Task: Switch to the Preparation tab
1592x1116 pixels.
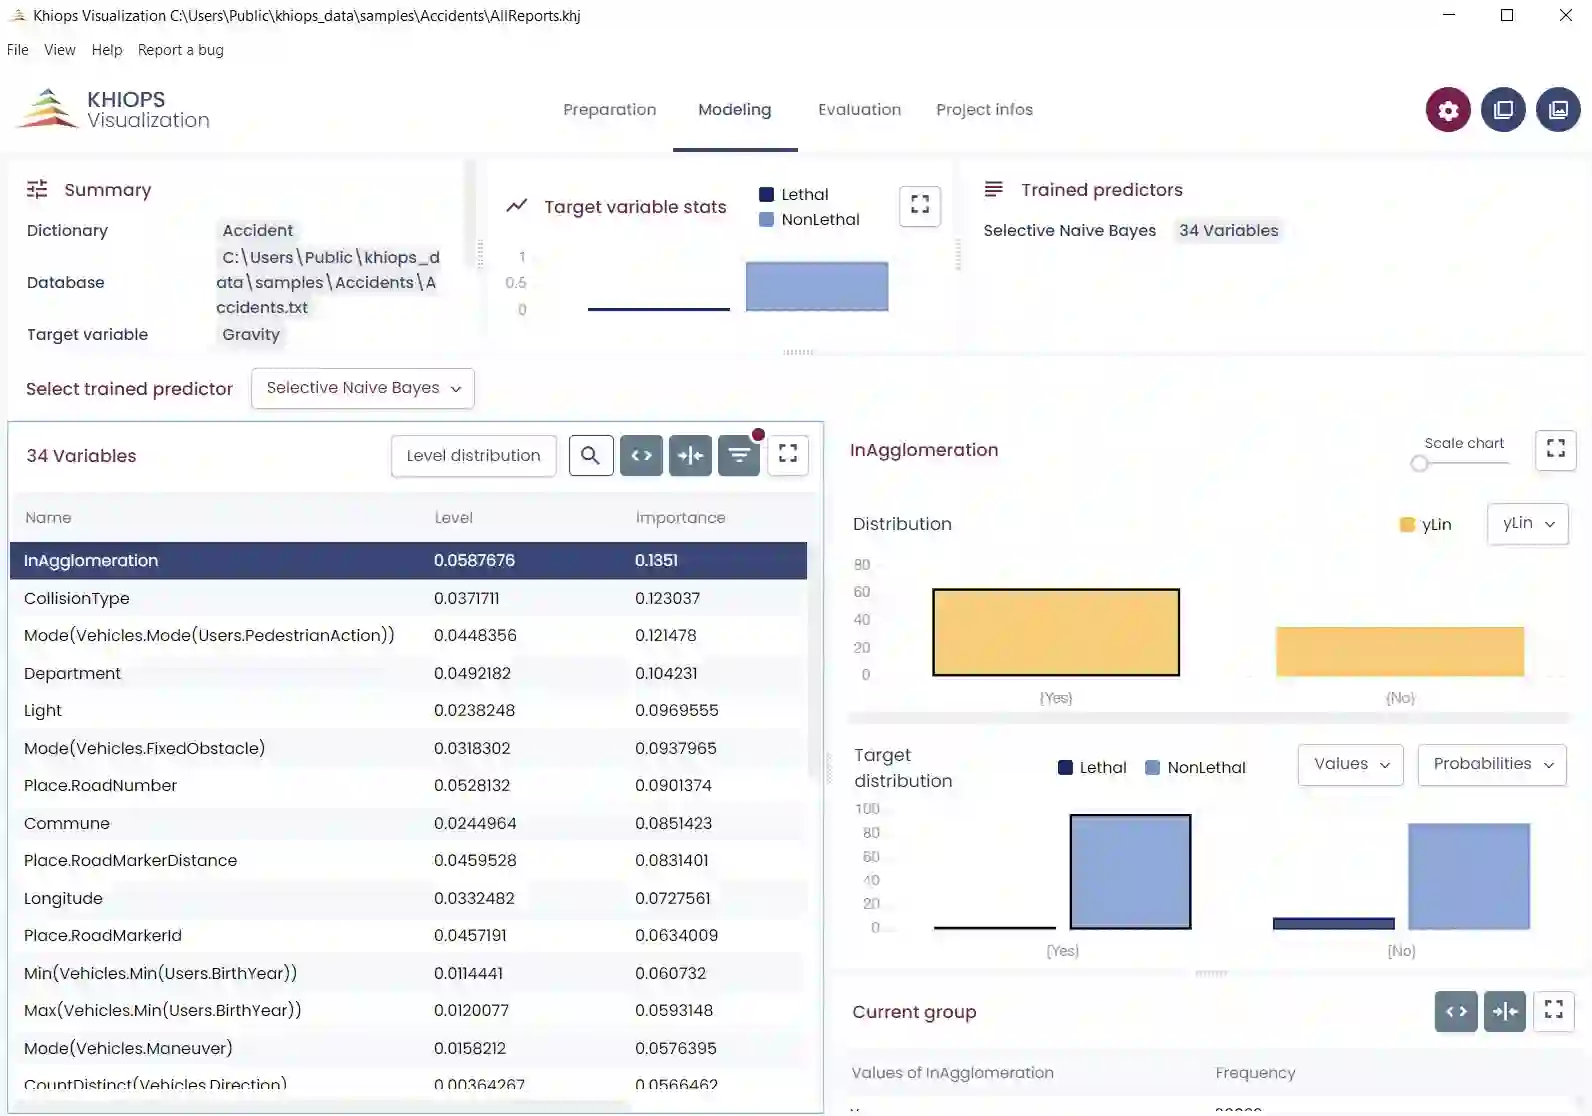Action: tap(610, 110)
